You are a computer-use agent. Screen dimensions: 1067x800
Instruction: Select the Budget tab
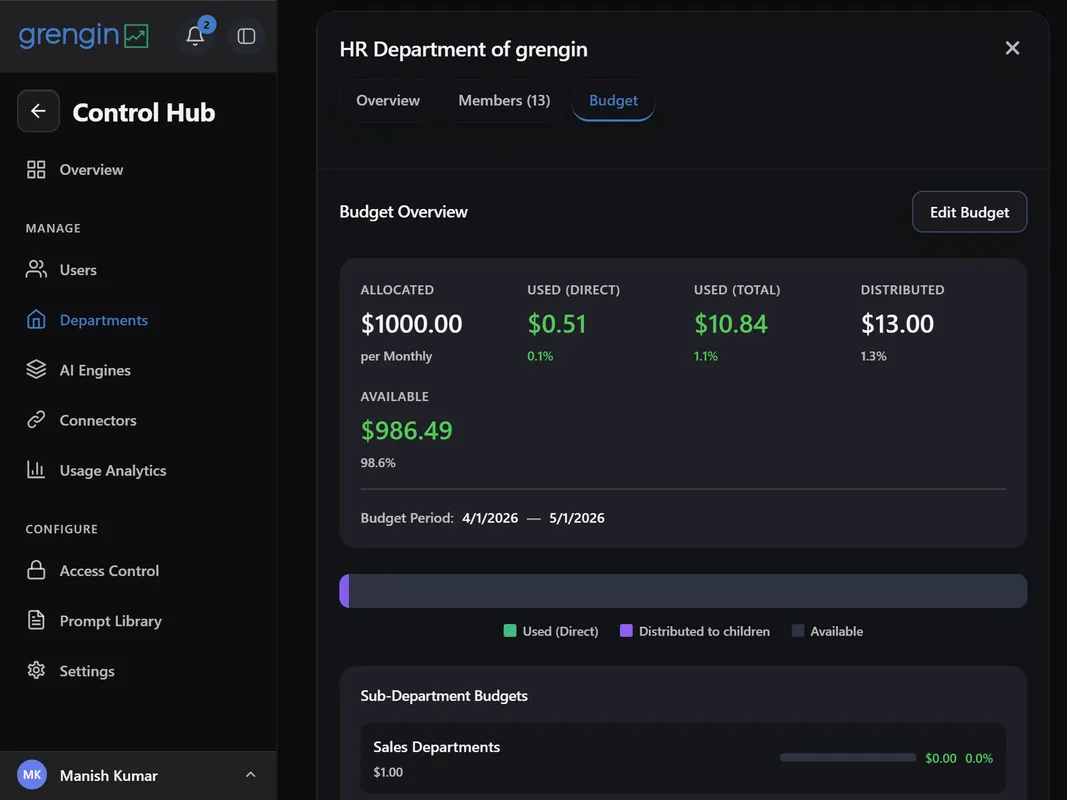[x=613, y=101]
